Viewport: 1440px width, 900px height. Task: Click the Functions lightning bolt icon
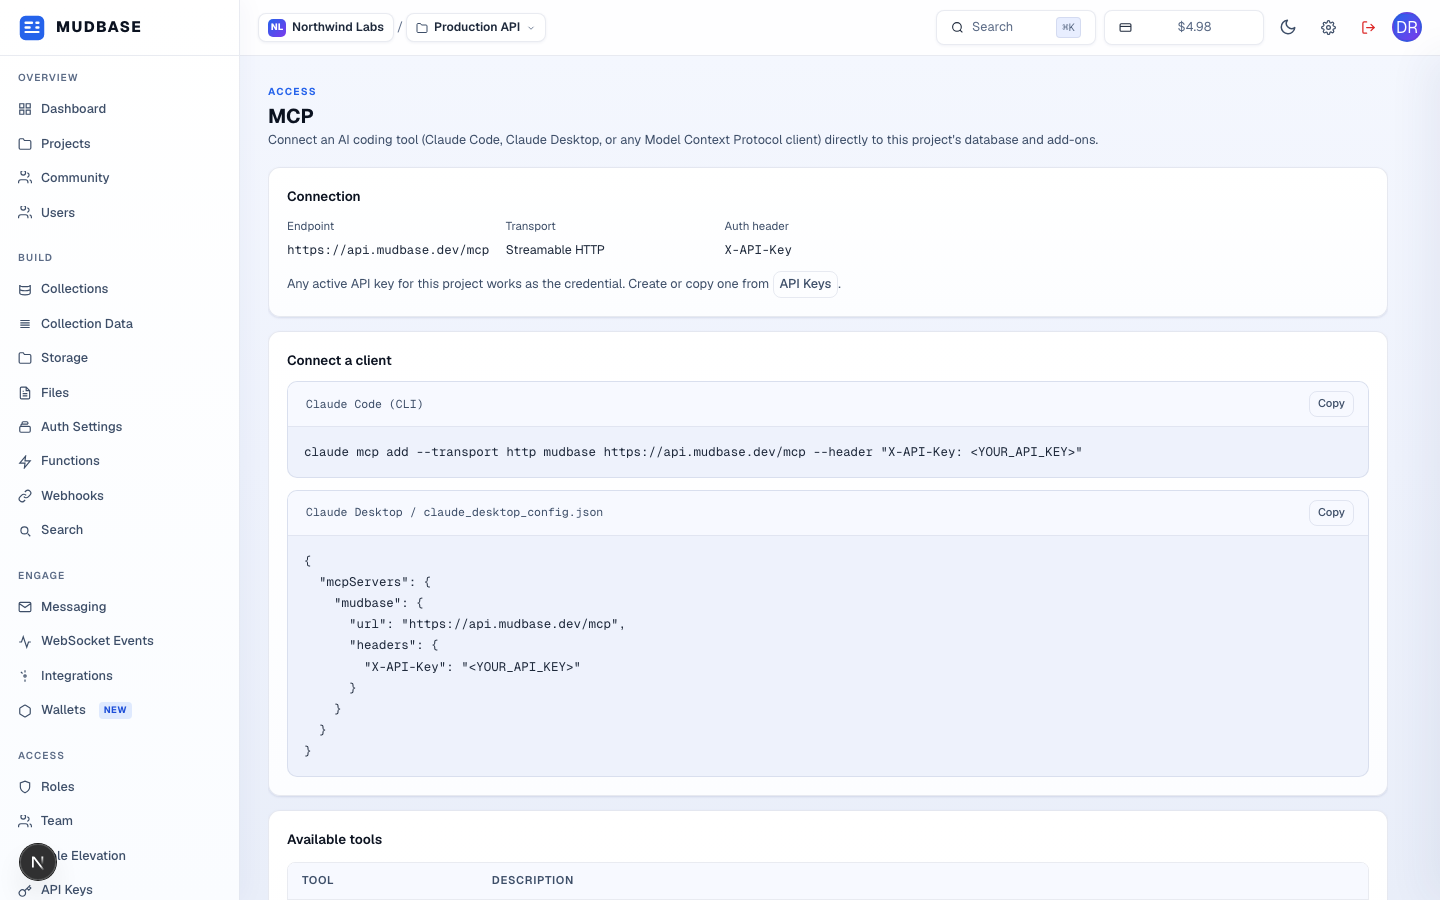25,461
